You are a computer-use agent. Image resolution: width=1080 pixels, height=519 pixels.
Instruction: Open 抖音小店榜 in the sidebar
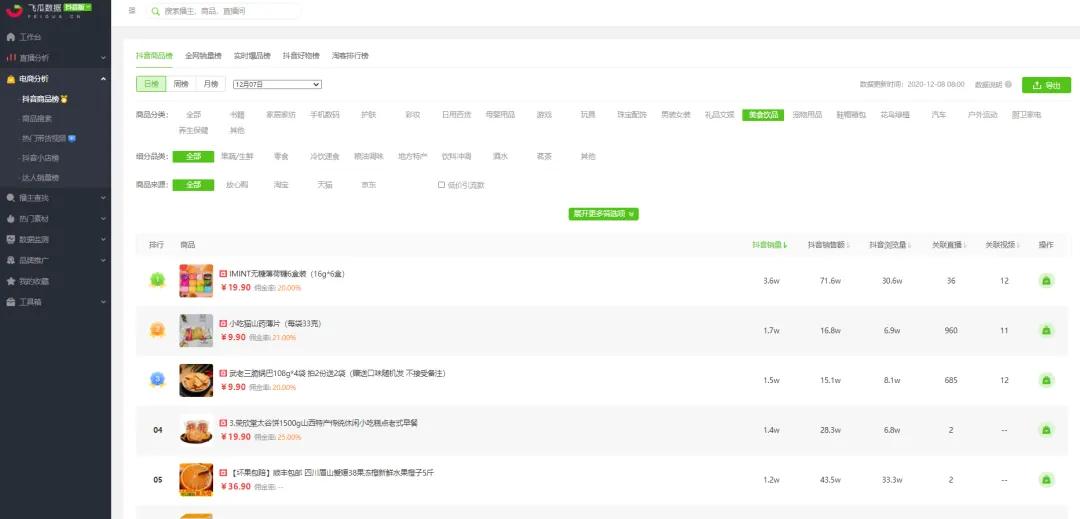(41, 158)
